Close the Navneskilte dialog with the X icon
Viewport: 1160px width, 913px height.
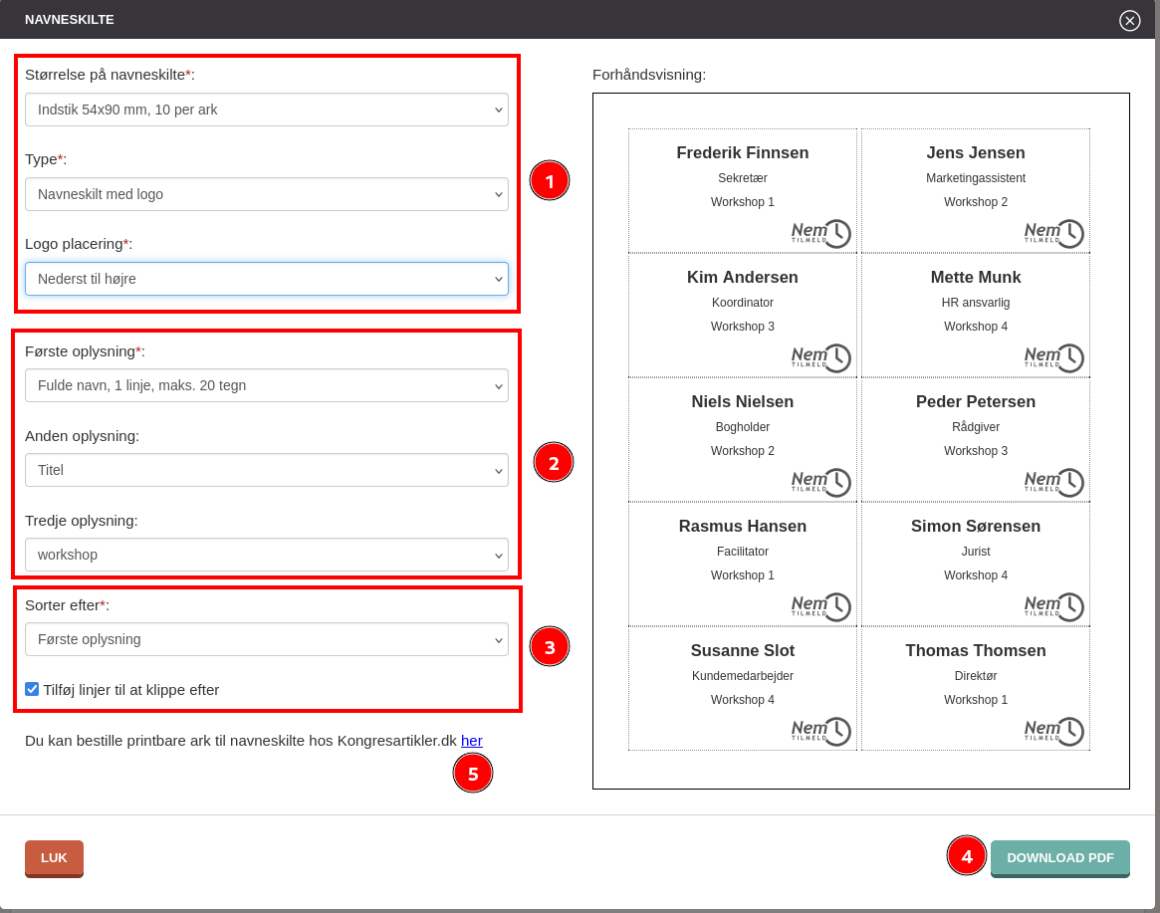point(1129,20)
